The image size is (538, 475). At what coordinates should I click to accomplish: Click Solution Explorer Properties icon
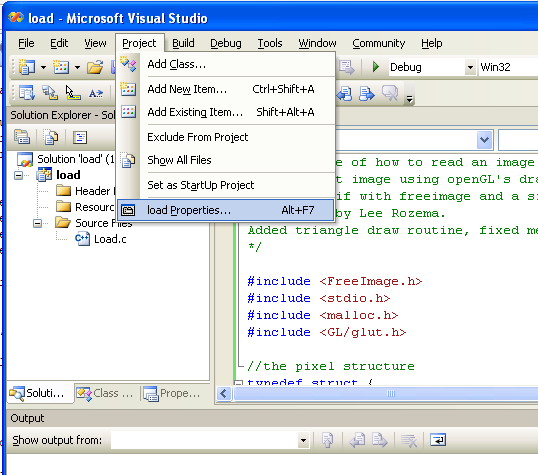click(22, 137)
